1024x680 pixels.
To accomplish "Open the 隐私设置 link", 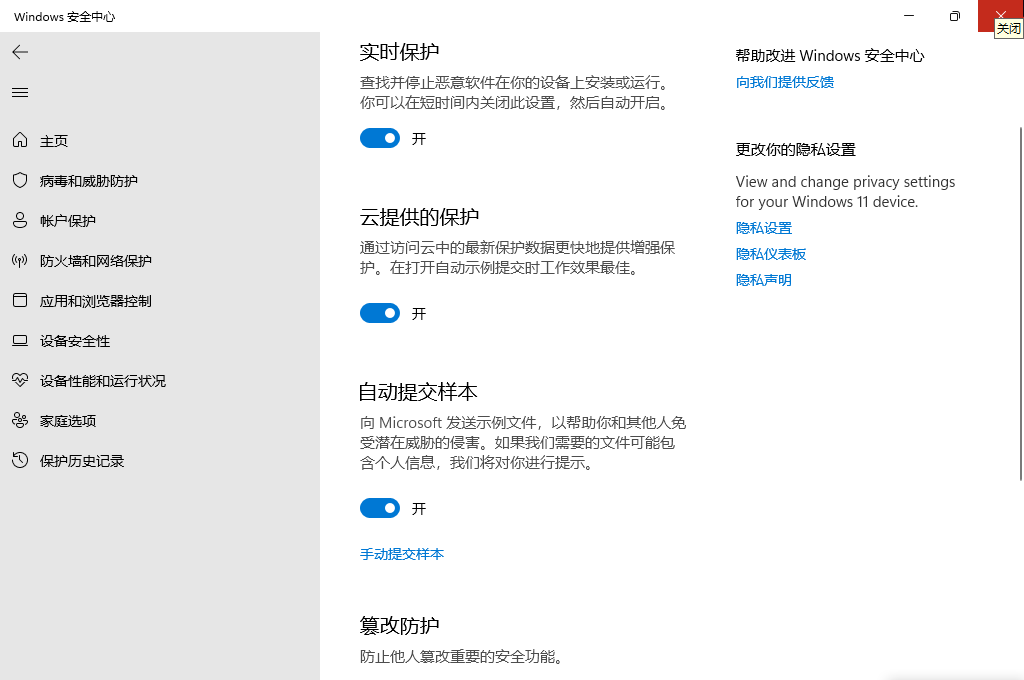I will click(764, 228).
